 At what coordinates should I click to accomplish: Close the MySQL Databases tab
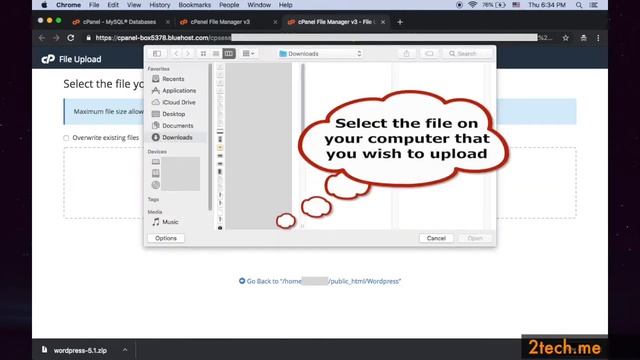coord(167,22)
